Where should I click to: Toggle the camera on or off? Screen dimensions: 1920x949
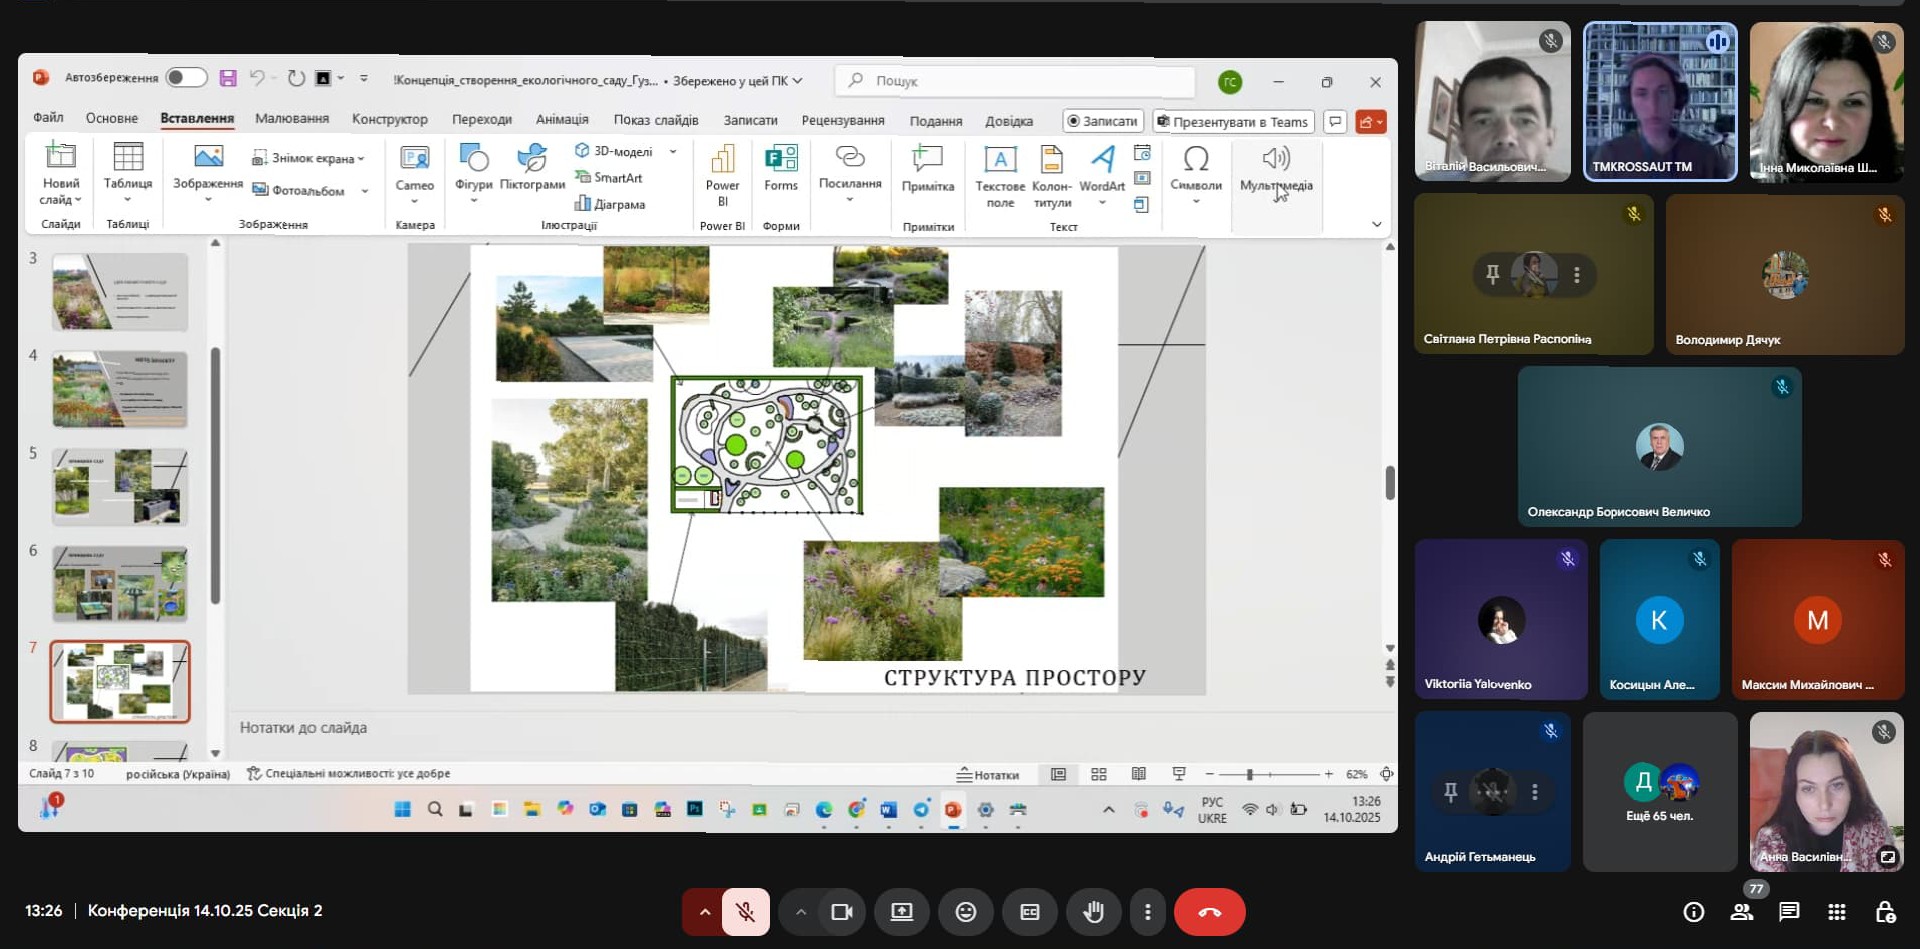click(x=841, y=912)
